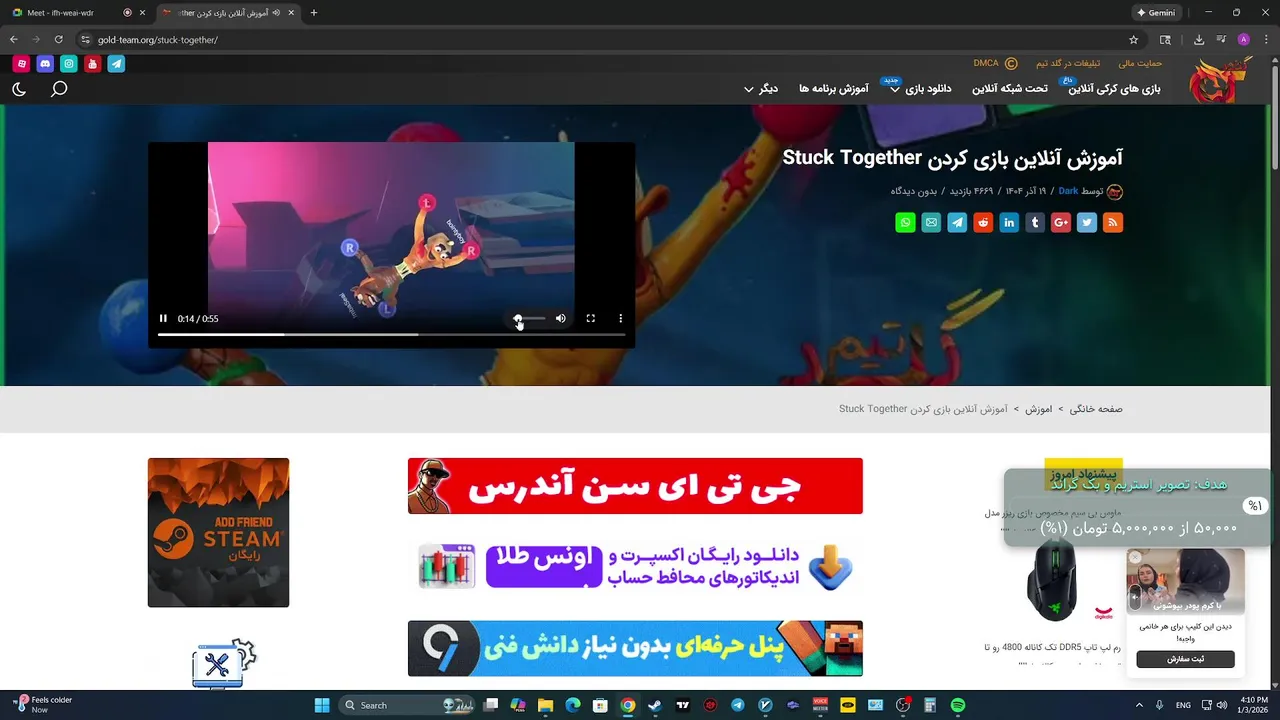
Task: Open تبلیغات در گلد تیم link
Action: pos(1069,63)
